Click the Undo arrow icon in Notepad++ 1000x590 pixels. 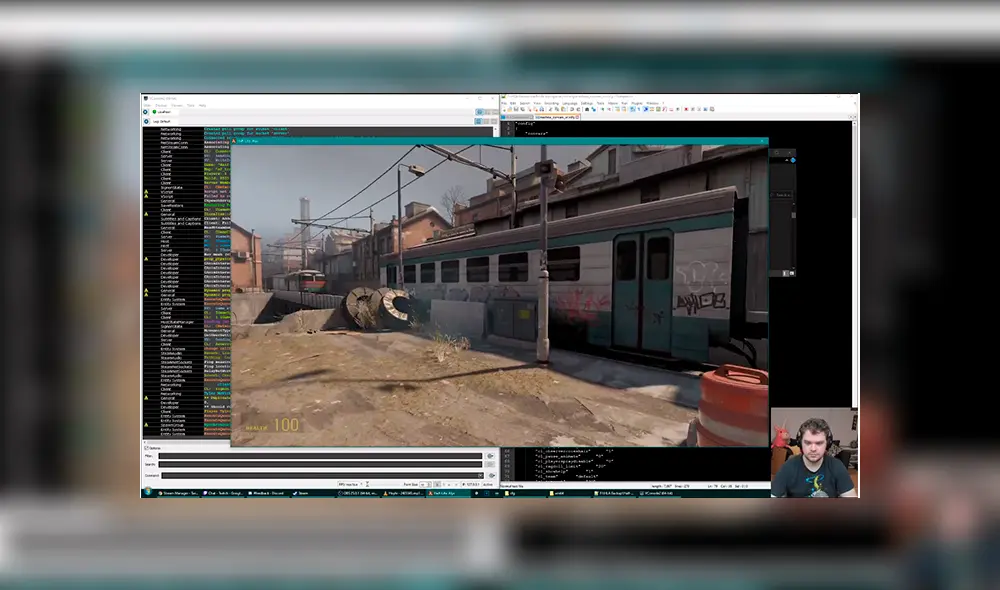[570, 109]
